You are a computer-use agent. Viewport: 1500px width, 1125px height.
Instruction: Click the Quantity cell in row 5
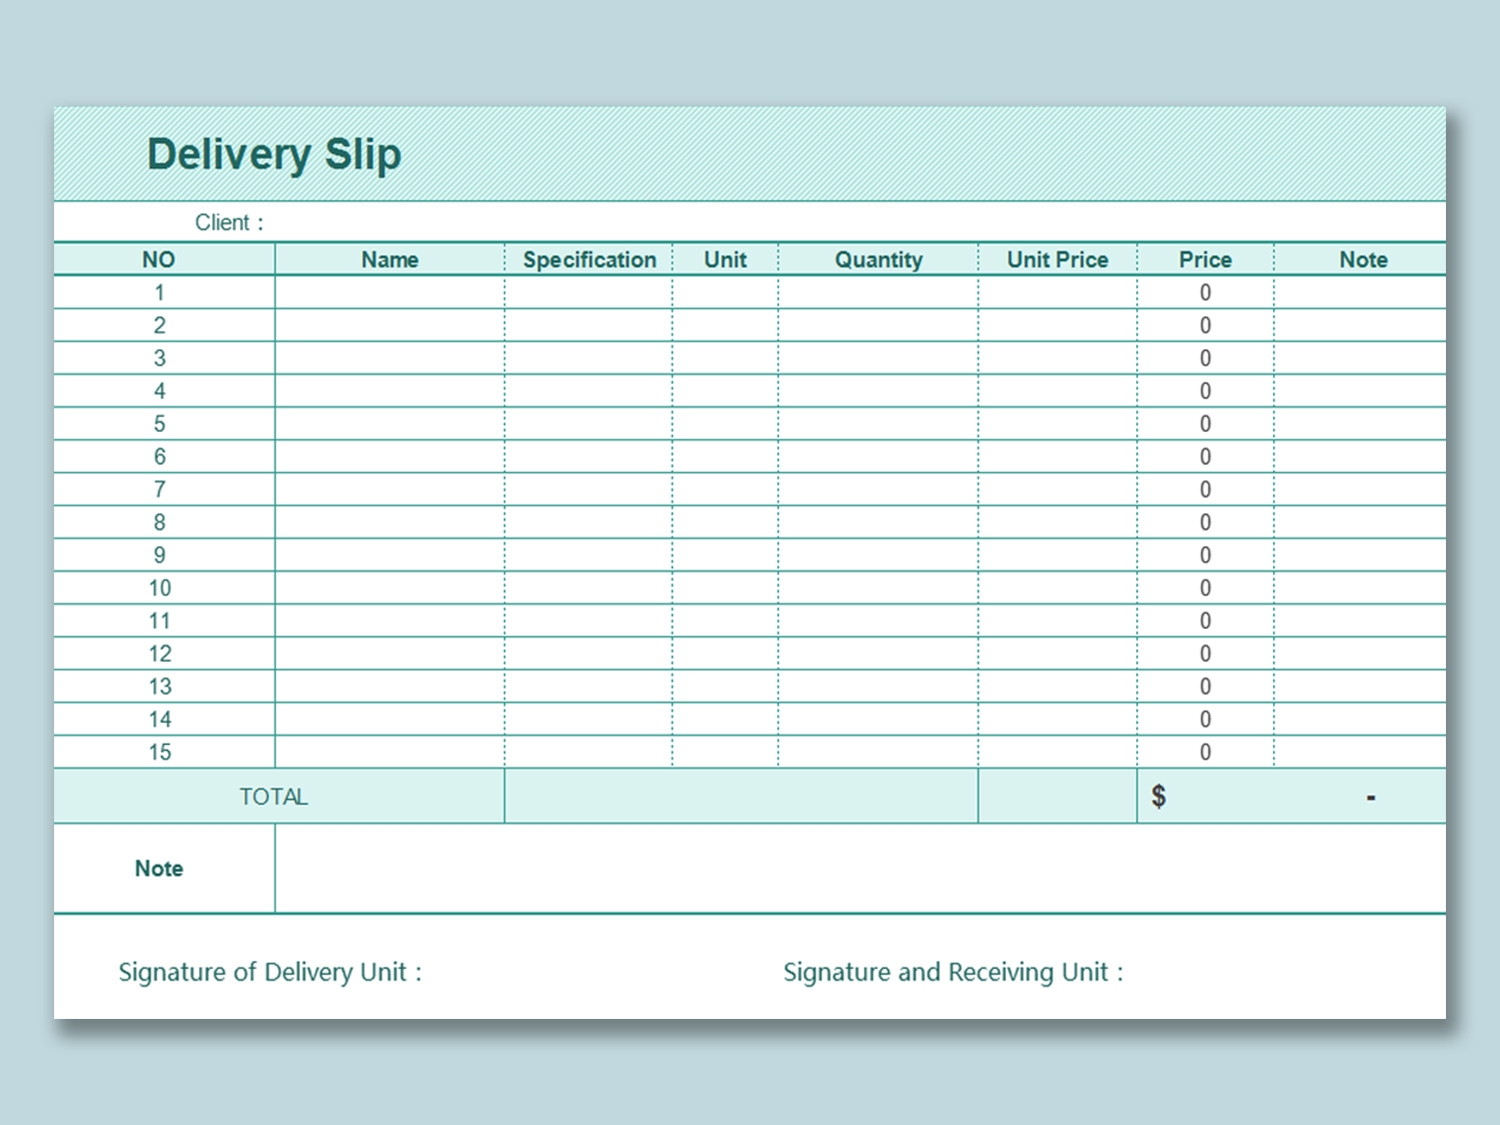(x=878, y=424)
